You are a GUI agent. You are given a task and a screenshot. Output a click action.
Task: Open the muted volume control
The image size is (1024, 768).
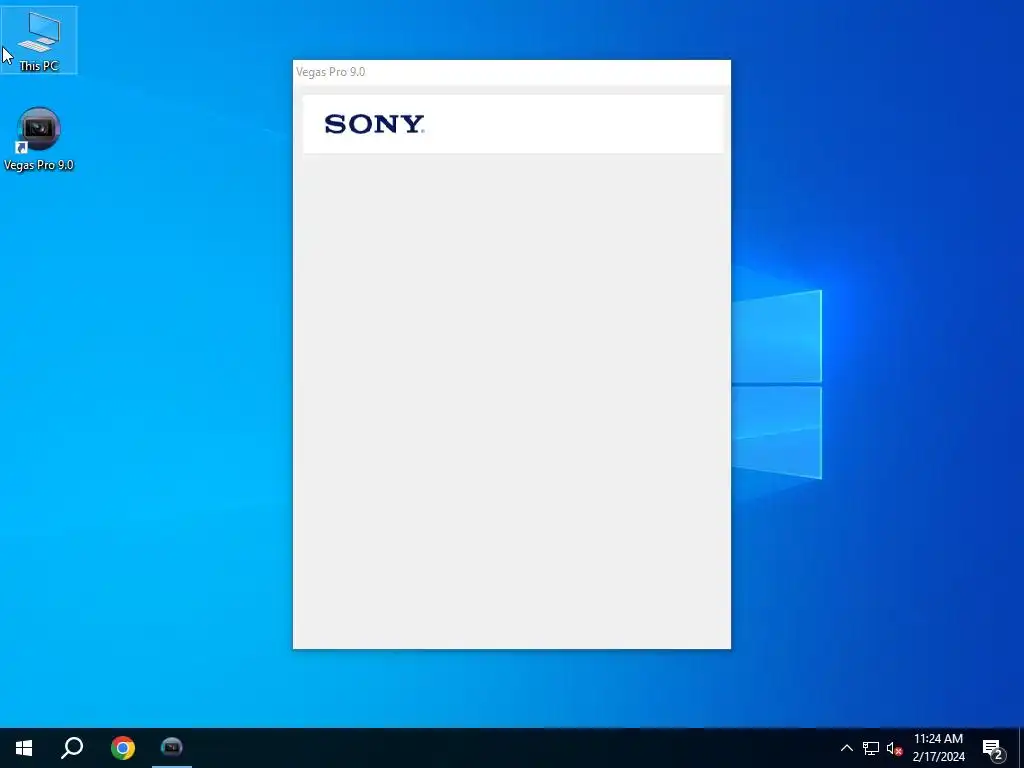(x=894, y=748)
